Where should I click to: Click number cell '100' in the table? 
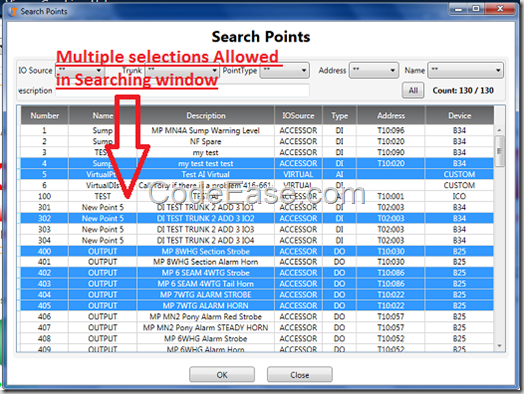point(44,196)
